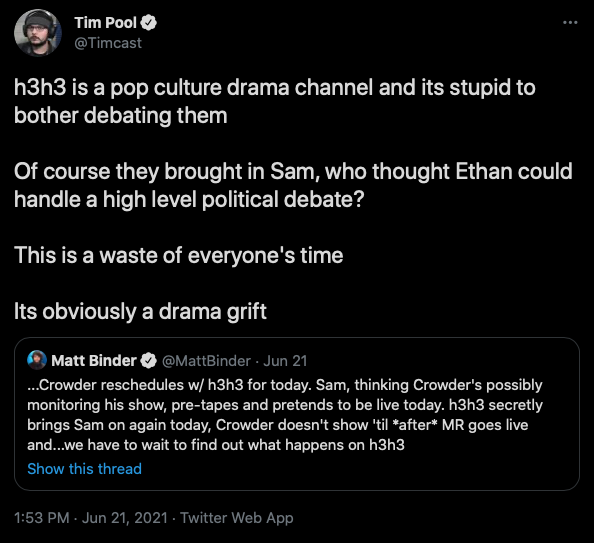Click the @MattBinder handle
Screen dimensions: 594x543
pyautogui.click(x=206, y=361)
